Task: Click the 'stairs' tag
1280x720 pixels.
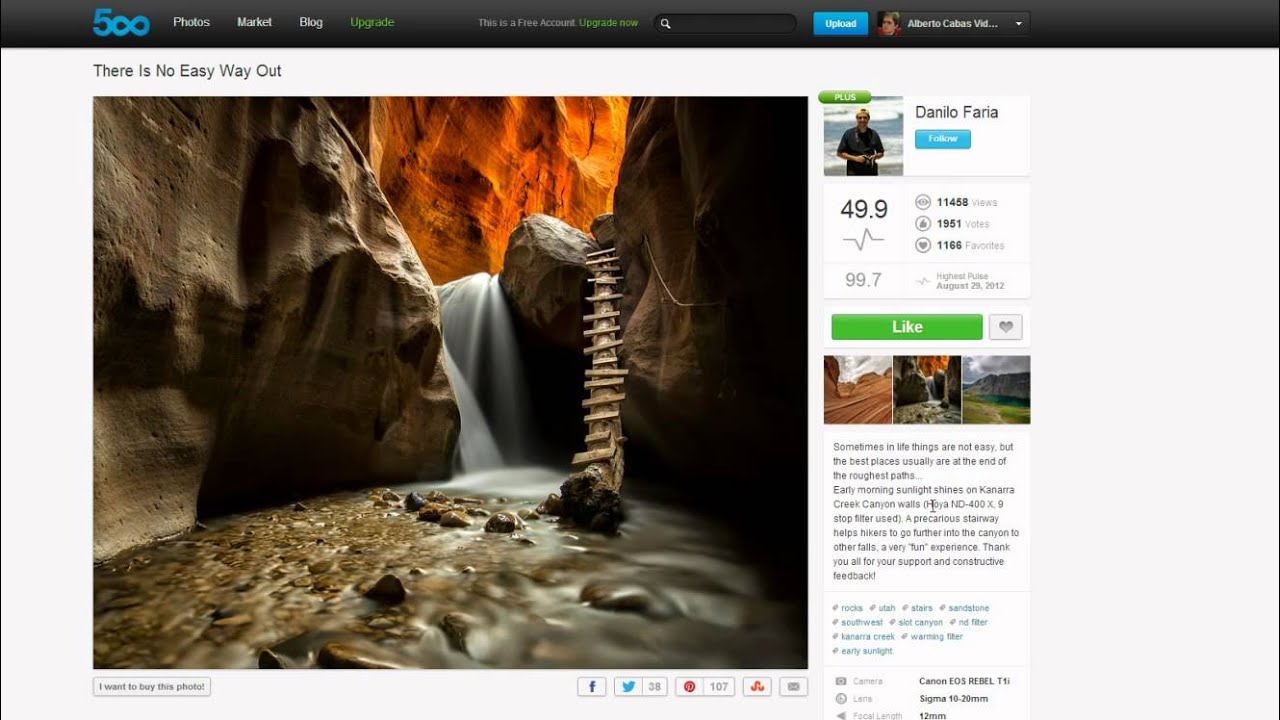Action: click(x=922, y=608)
